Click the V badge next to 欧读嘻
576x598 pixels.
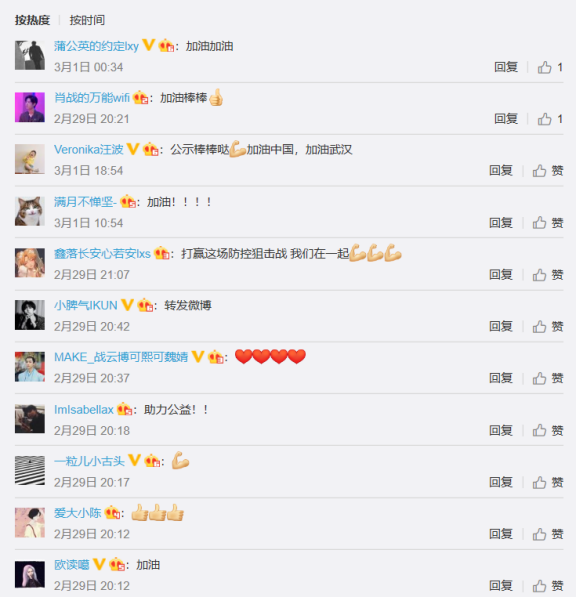99,564
